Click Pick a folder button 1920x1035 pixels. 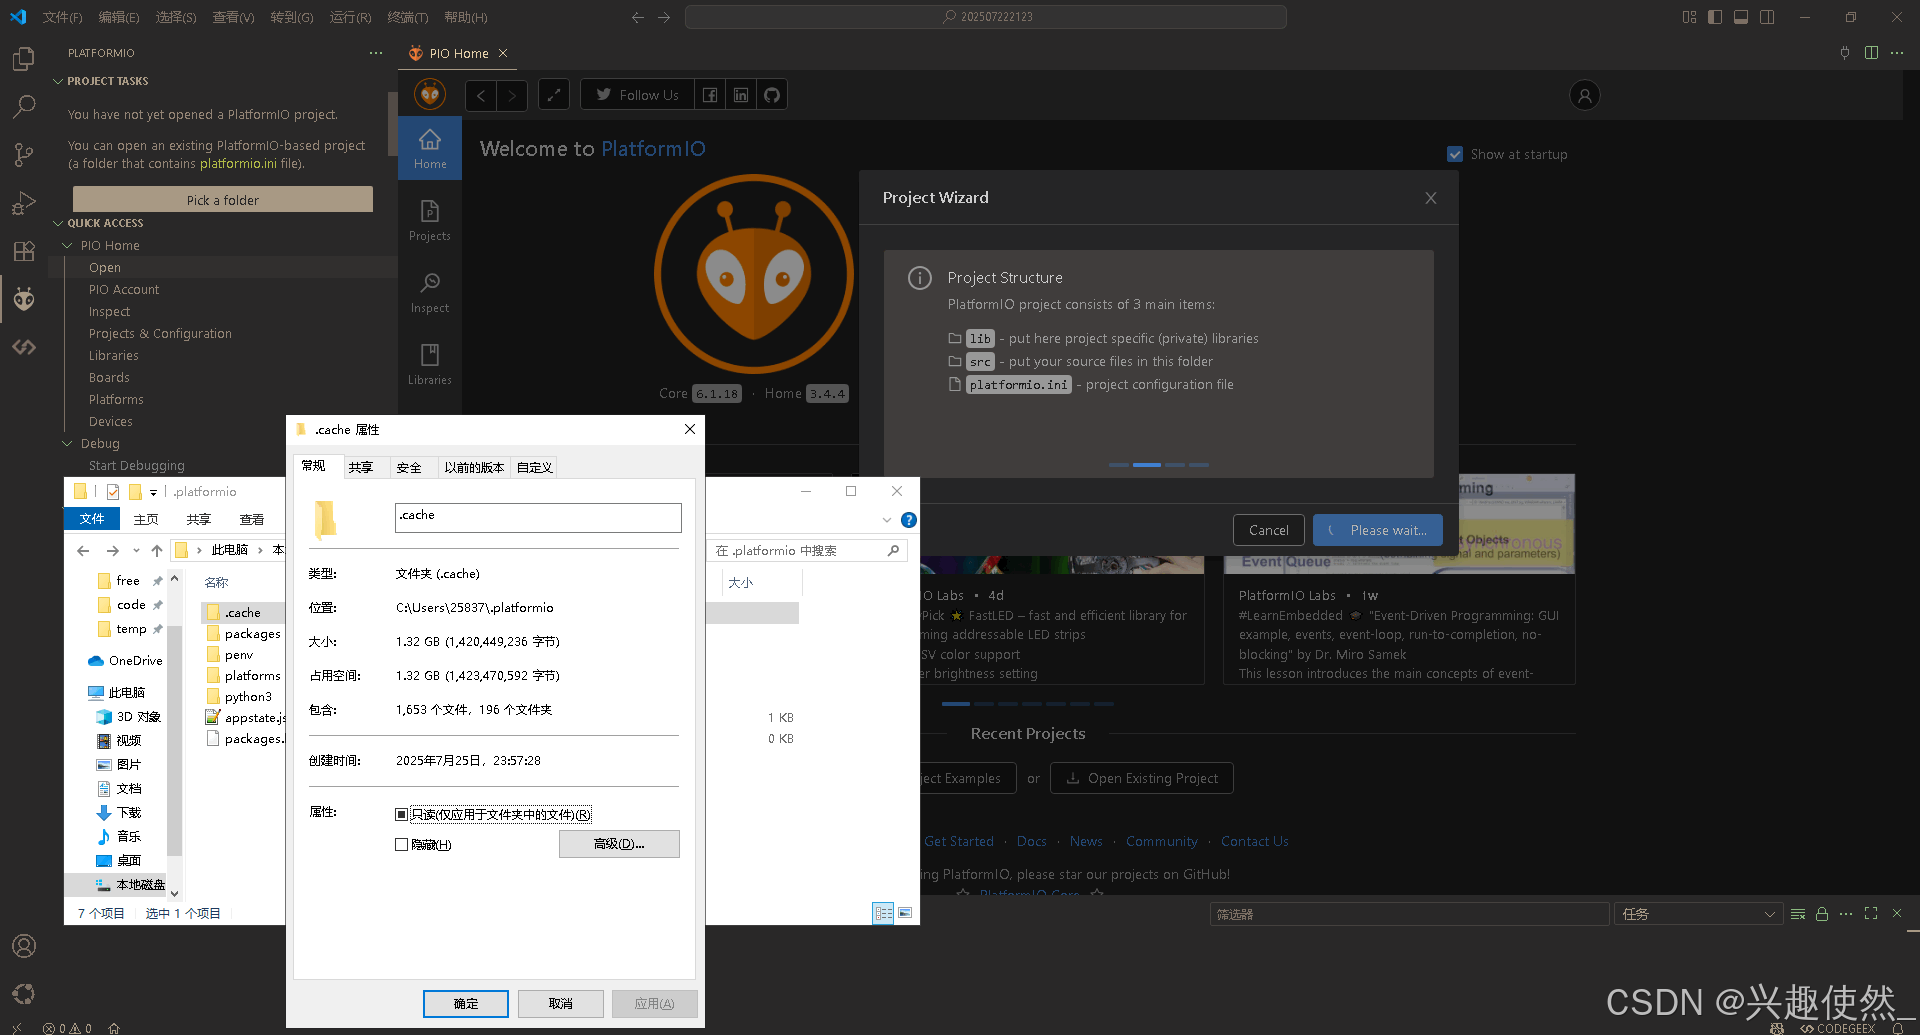[223, 200]
